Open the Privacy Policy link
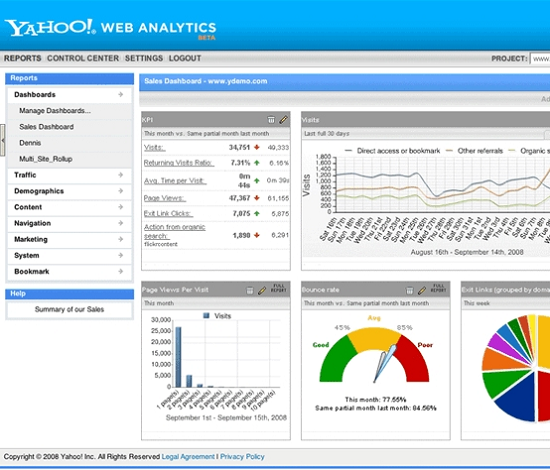 pyautogui.click(x=242, y=457)
